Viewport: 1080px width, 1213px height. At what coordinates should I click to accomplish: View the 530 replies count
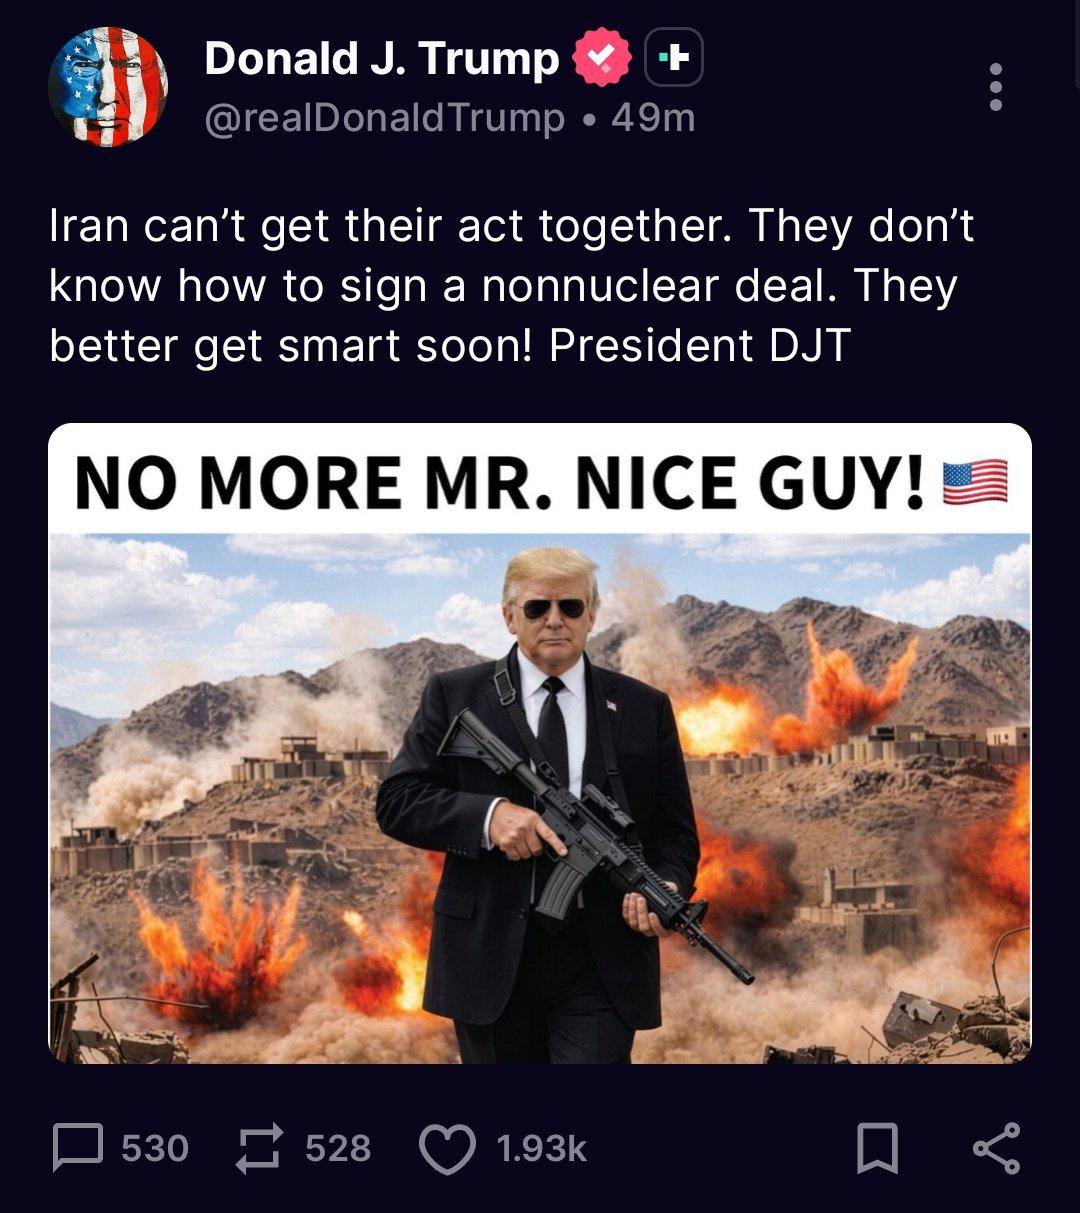click(155, 1148)
